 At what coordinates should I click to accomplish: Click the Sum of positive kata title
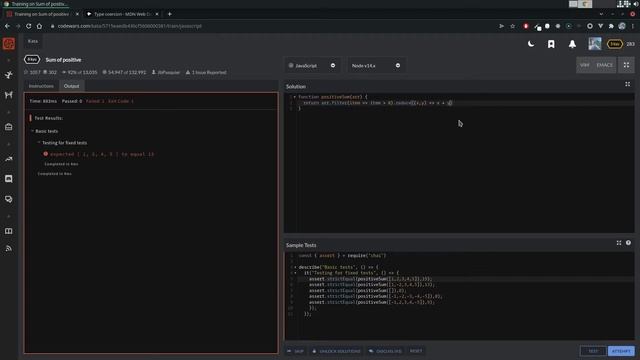click(63, 60)
